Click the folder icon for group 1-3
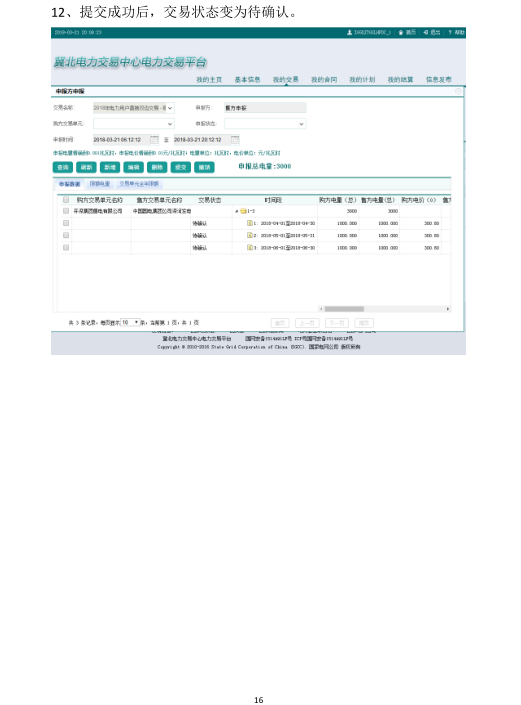Viewport: 521px width, 705px height. click(243, 211)
